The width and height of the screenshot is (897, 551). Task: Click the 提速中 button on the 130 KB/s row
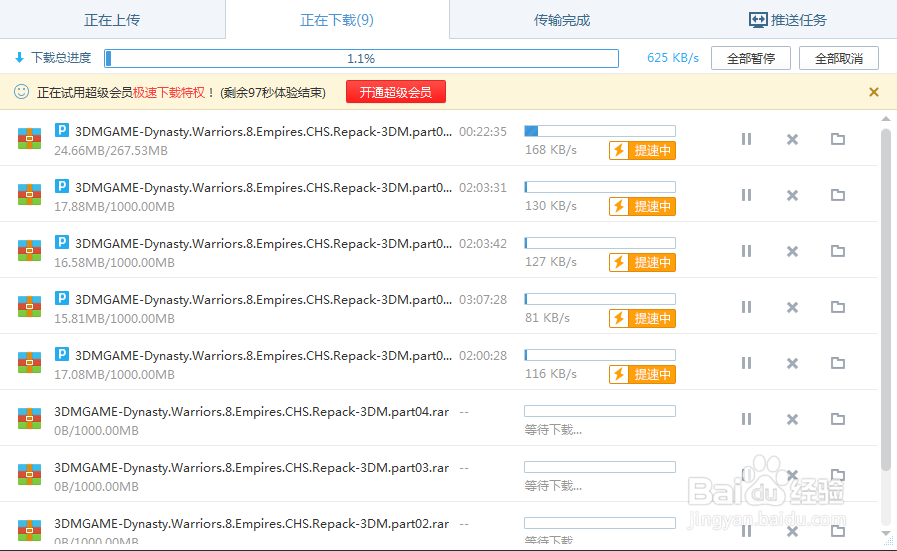[642, 207]
